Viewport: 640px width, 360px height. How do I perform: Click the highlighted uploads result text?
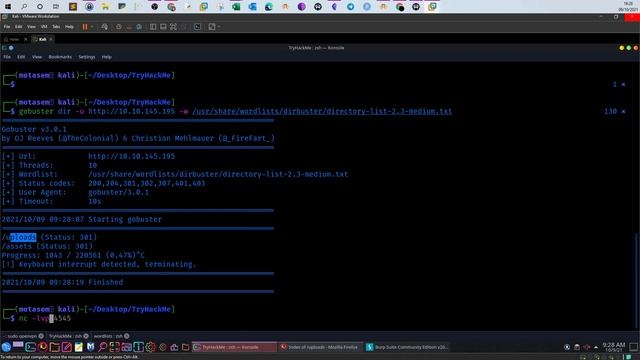coord(23,237)
